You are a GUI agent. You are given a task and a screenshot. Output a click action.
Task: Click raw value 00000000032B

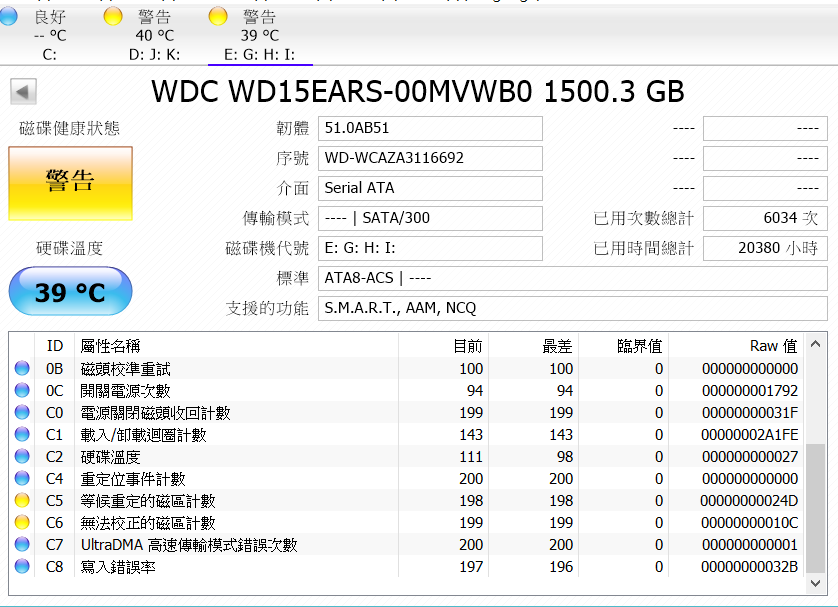749,566
